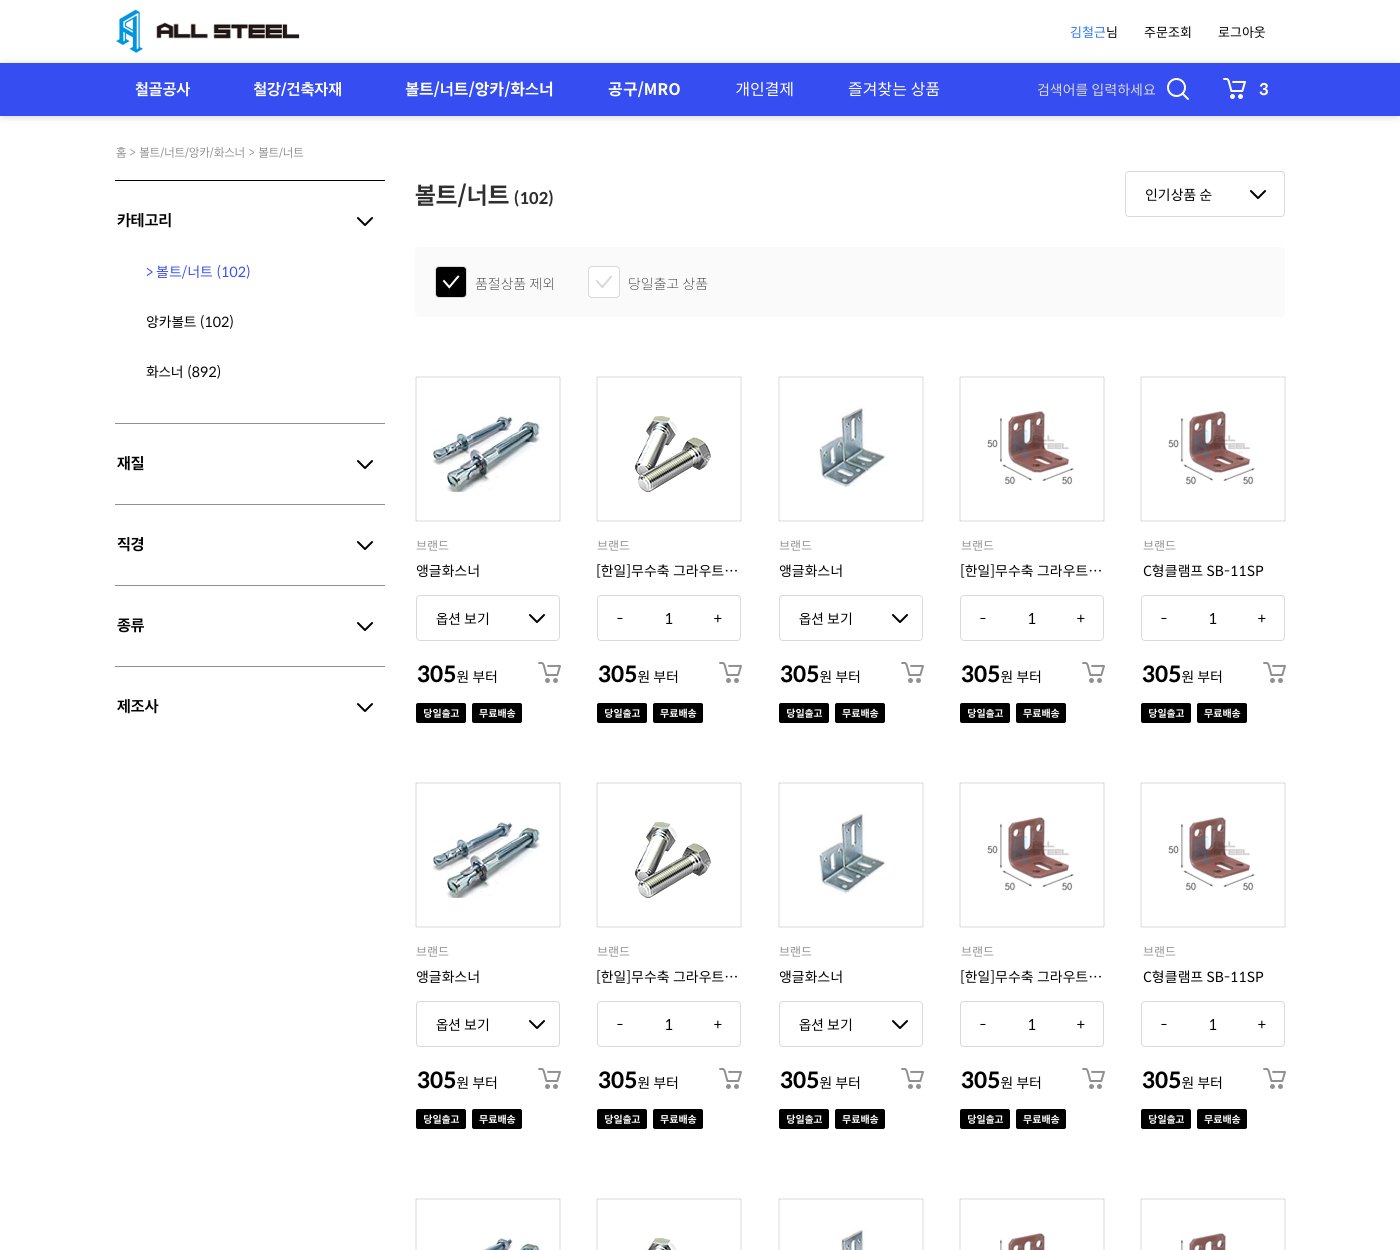Enable the 당일출고 상품 filter checkbox
Viewport: 1400px width, 1250px height.
(x=604, y=282)
